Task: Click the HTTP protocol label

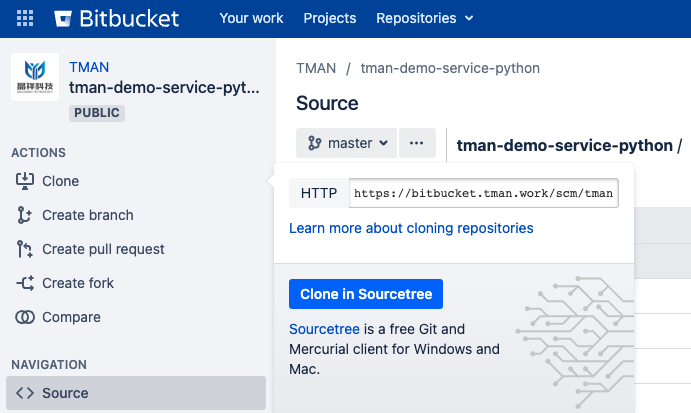Action: point(319,193)
